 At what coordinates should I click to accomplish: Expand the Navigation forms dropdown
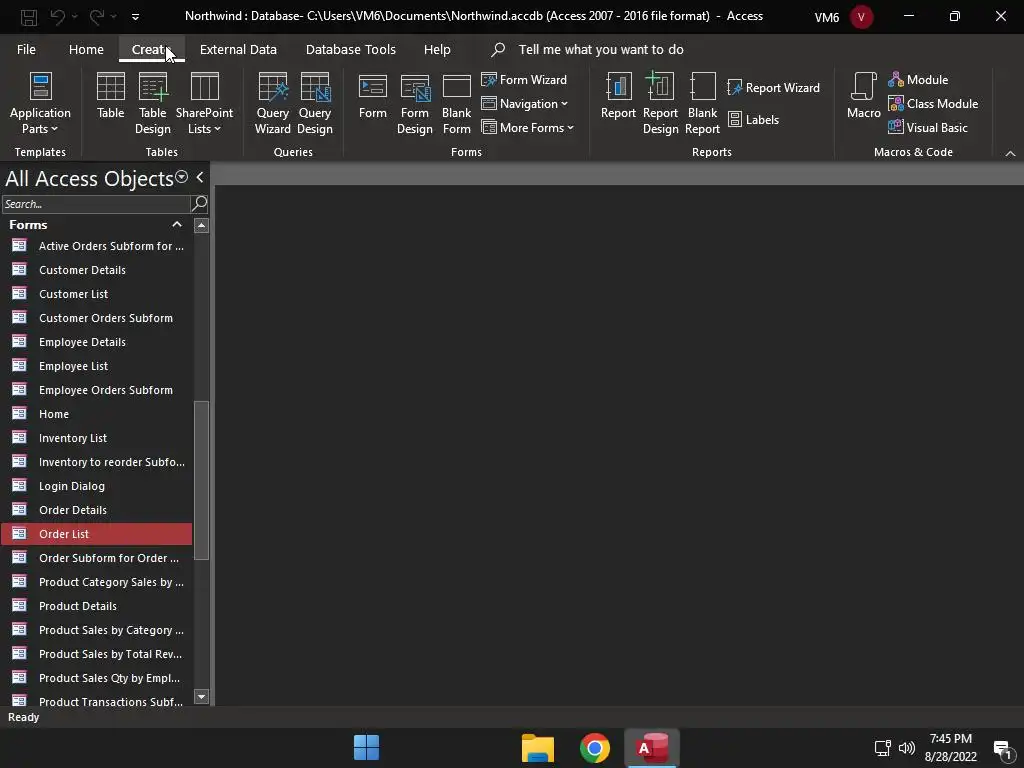click(x=524, y=104)
